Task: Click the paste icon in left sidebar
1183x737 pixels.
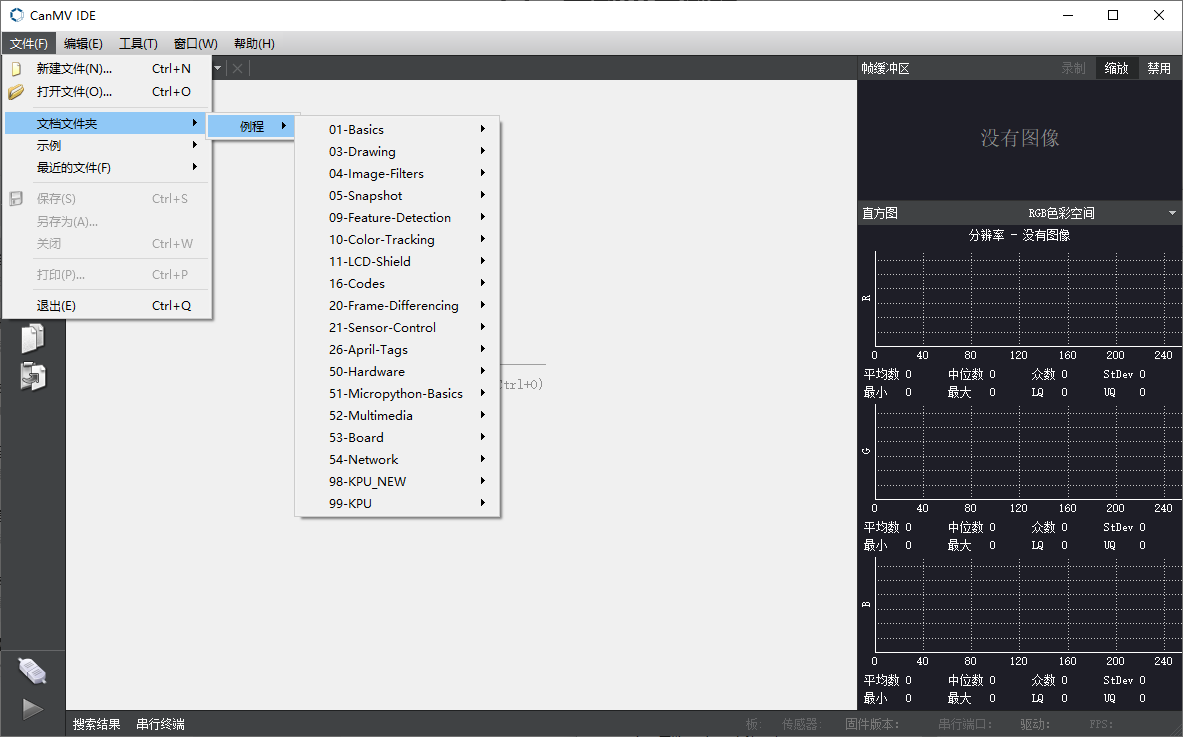Action: click(x=32, y=376)
